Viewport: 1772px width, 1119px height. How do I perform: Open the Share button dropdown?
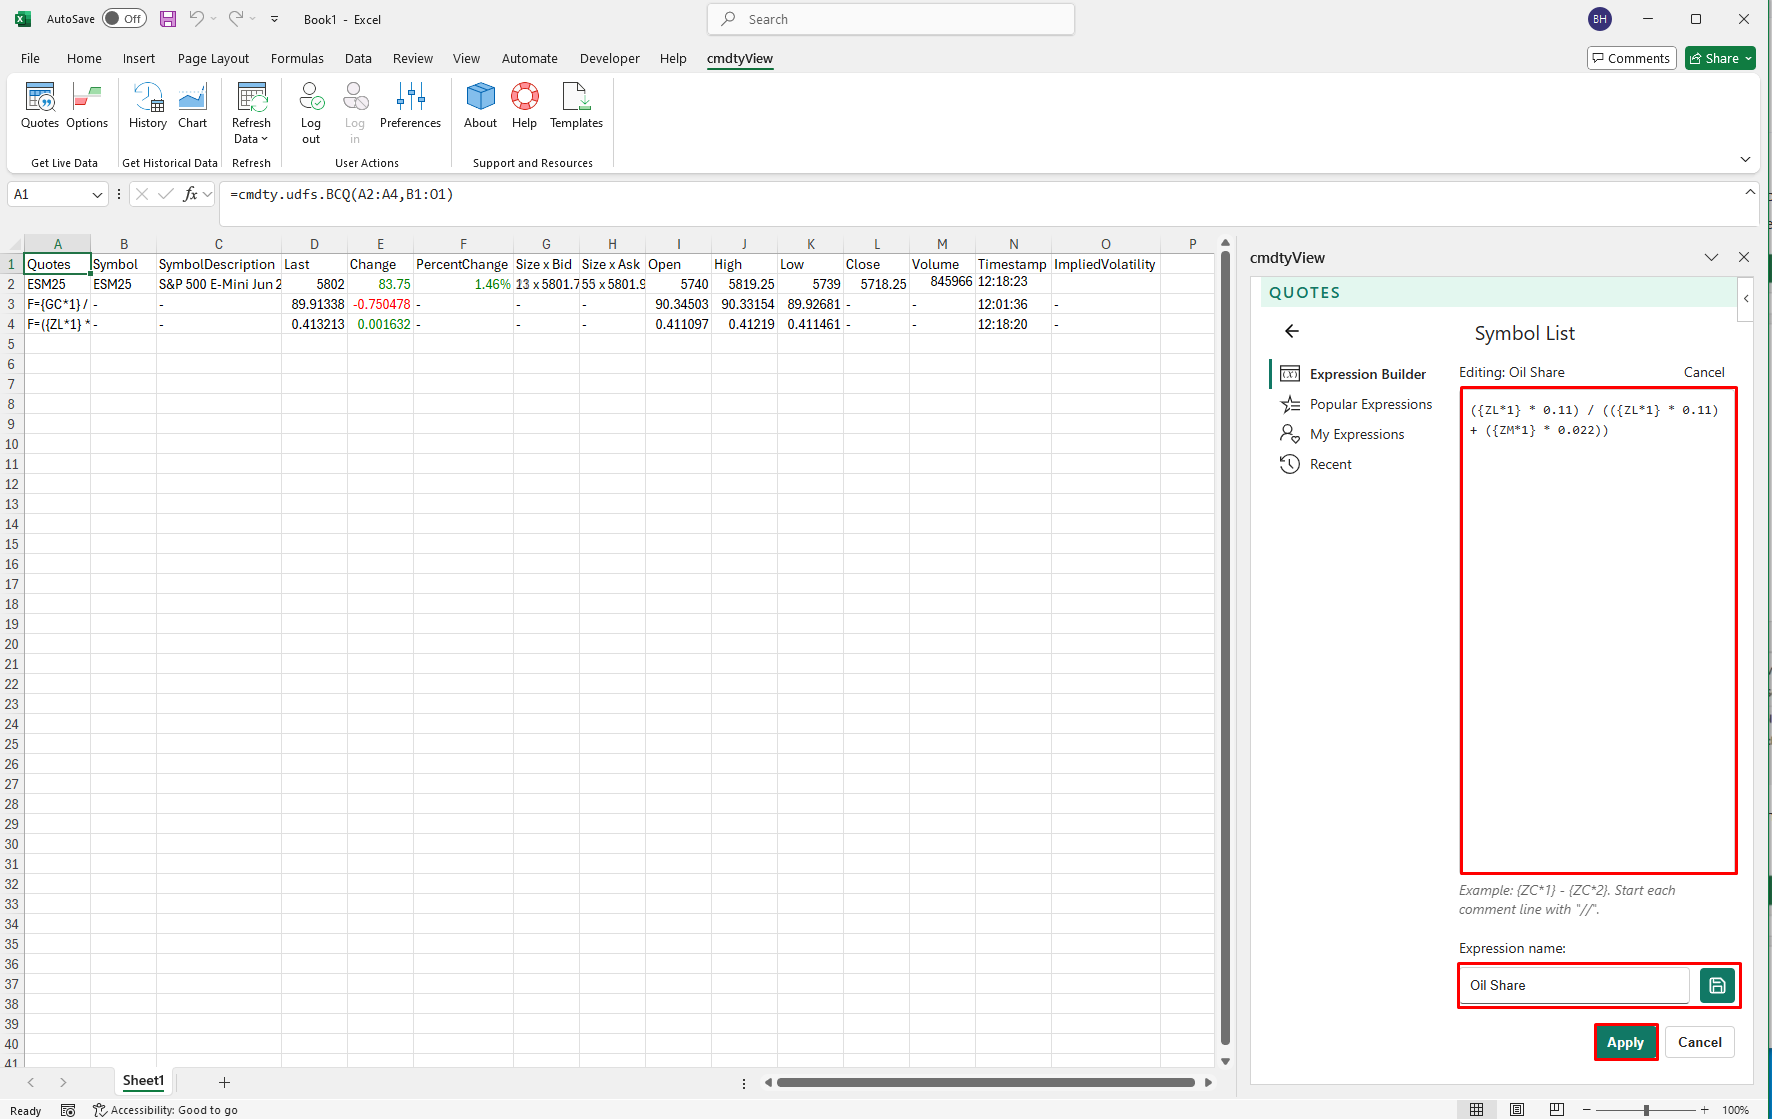pyautogui.click(x=1749, y=58)
